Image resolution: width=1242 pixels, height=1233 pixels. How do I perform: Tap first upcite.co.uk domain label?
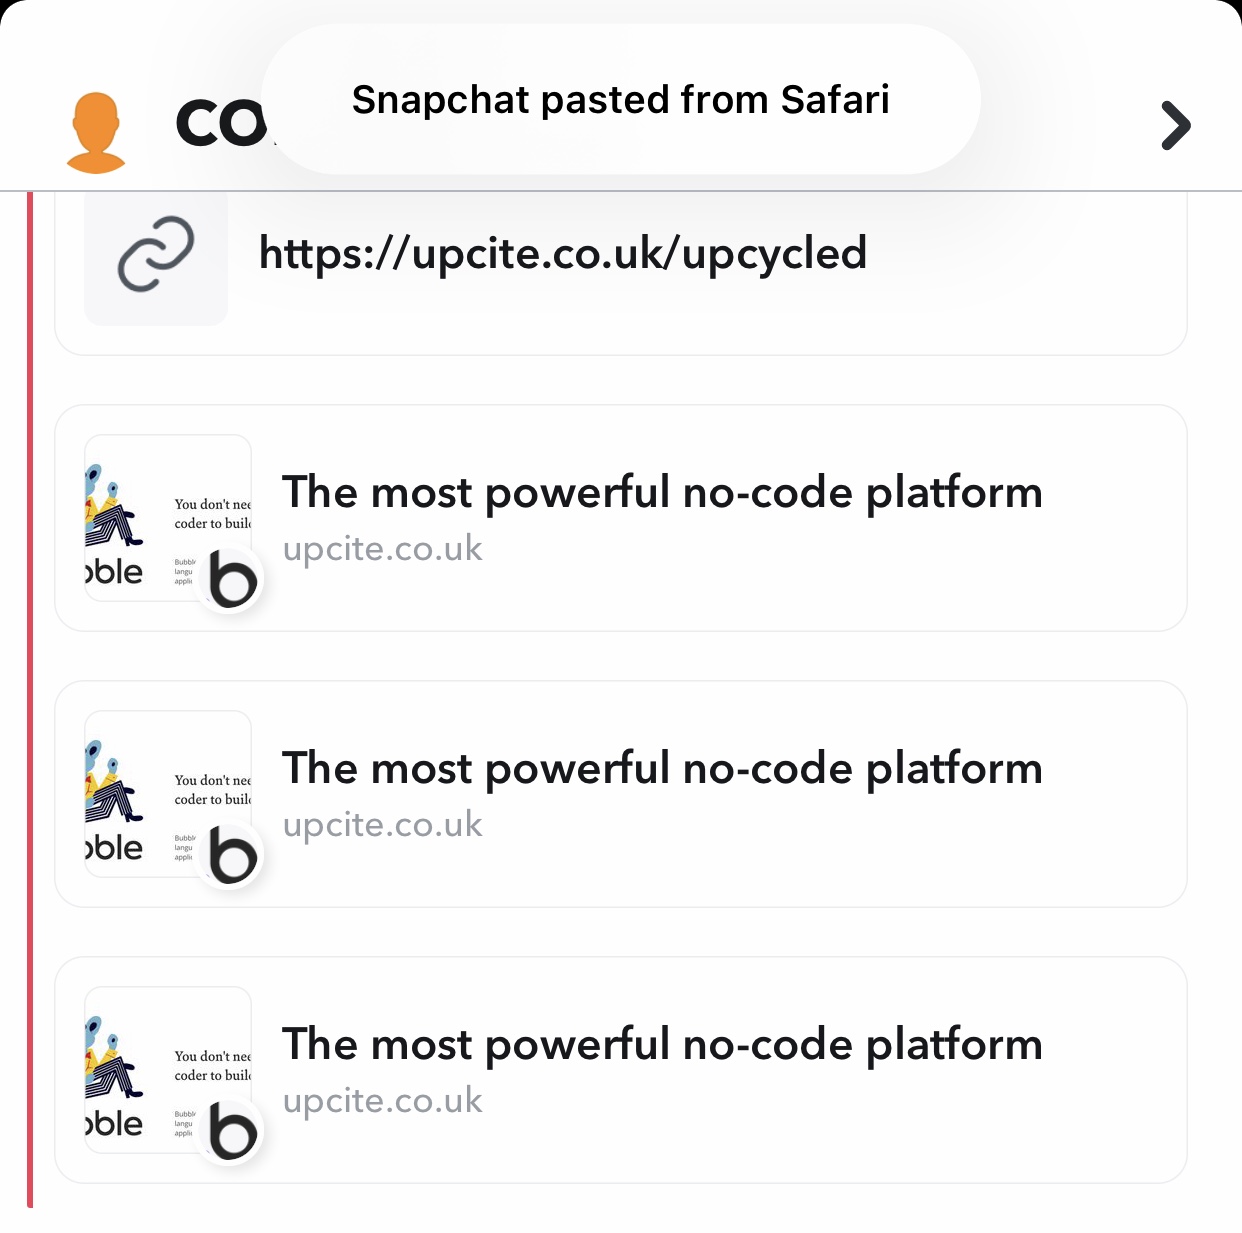click(383, 549)
